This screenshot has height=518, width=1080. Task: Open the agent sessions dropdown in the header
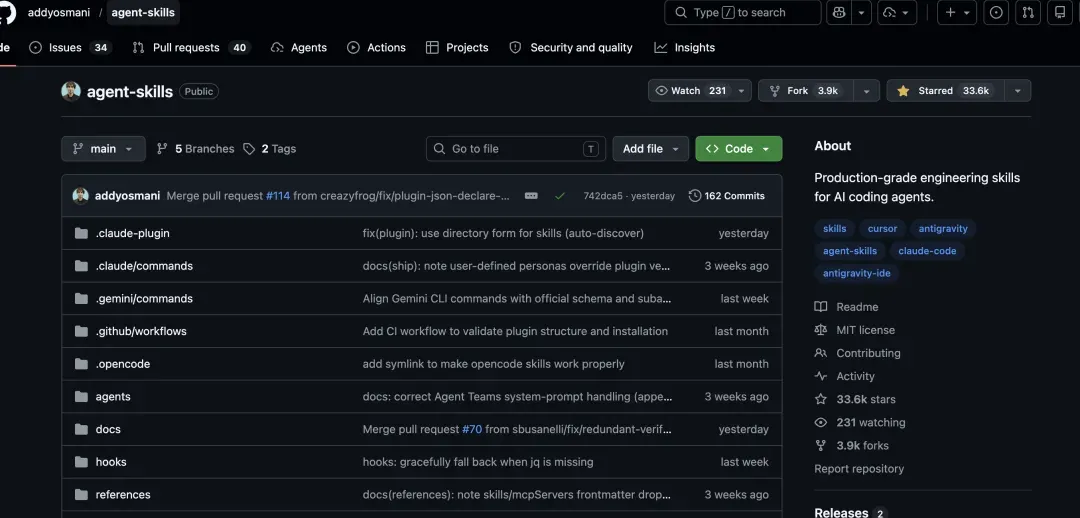click(x=897, y=12)
